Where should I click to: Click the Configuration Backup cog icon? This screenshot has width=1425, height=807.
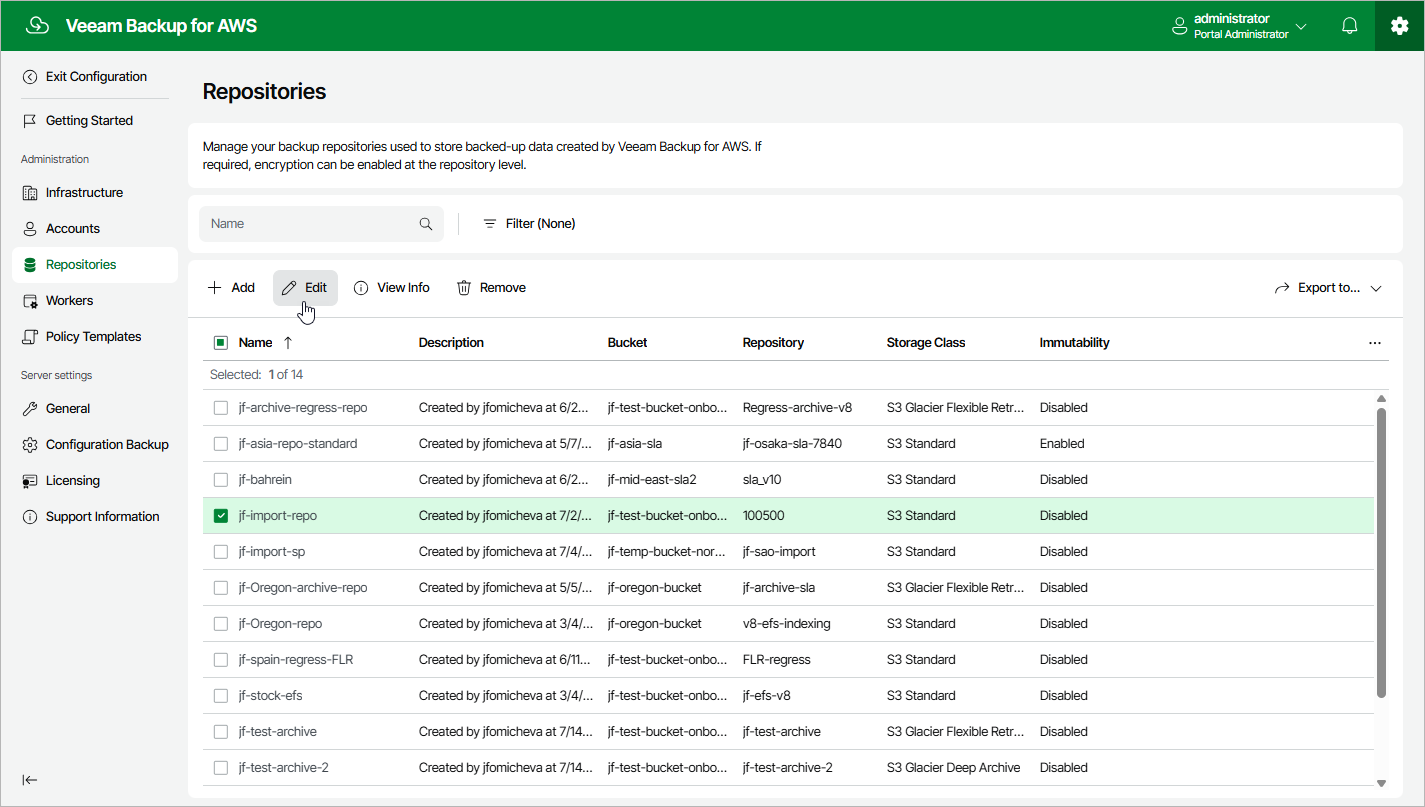(30, 445)
